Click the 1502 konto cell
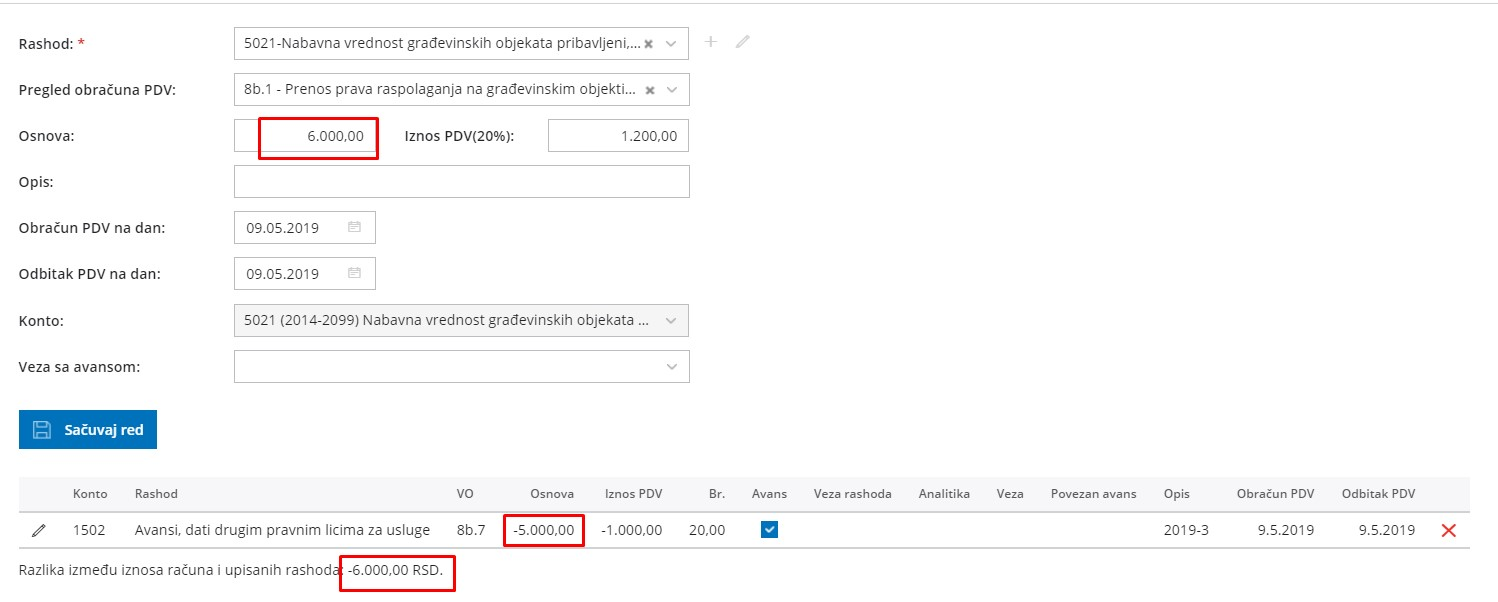This screenshot has width=1498, height=602. tap(89, 530)
